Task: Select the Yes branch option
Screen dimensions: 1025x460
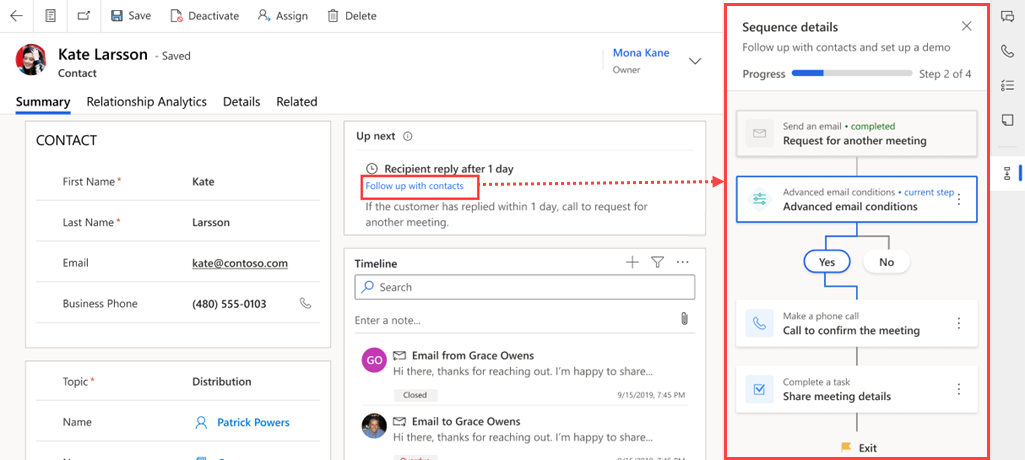Action: point(827,262)
